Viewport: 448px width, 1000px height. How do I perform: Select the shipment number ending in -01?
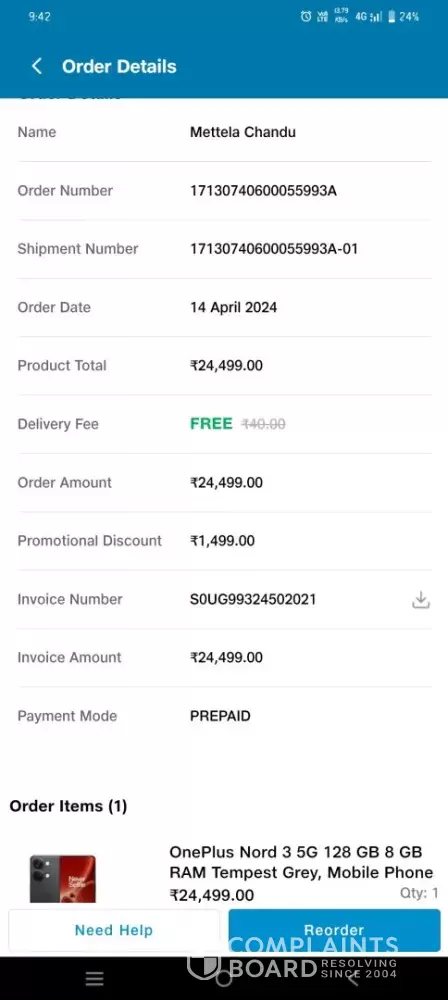click(274, 249)
